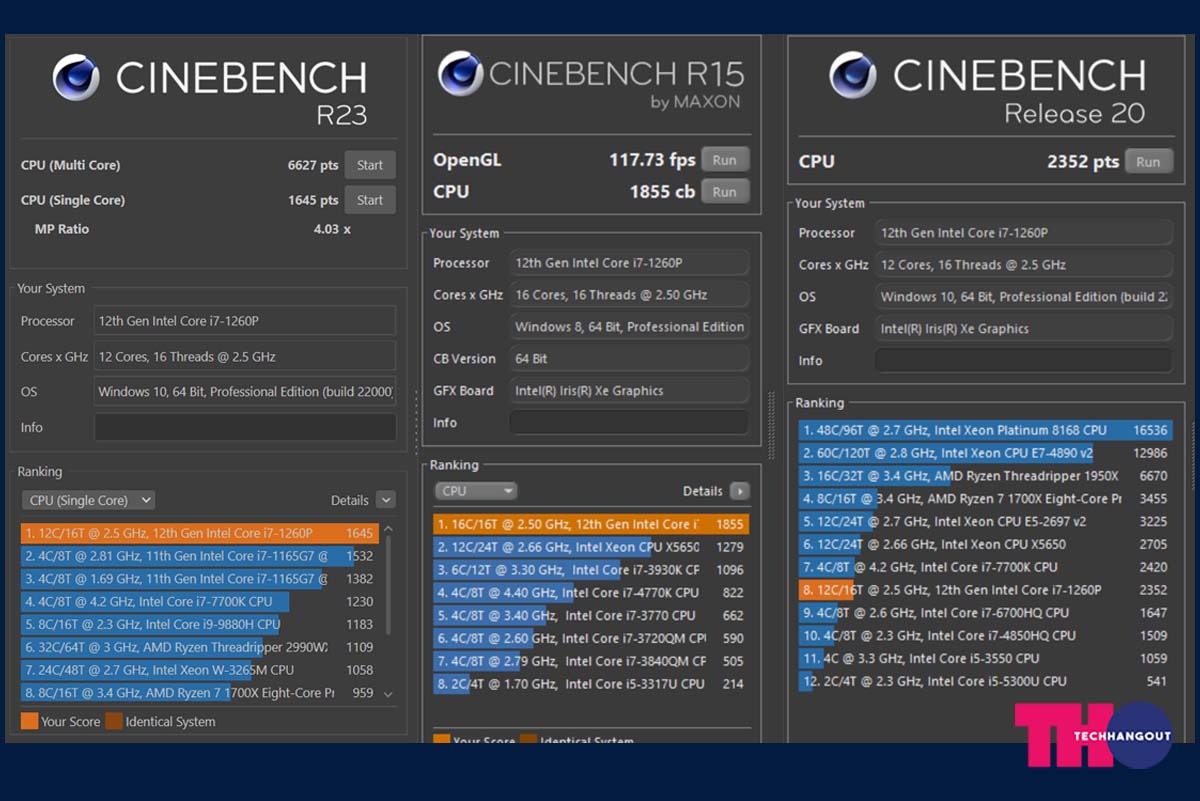Select R20 row 12th Gen i7-1260P score 2352
Viewport: 1200px width, 801px height.
(986, 590)
